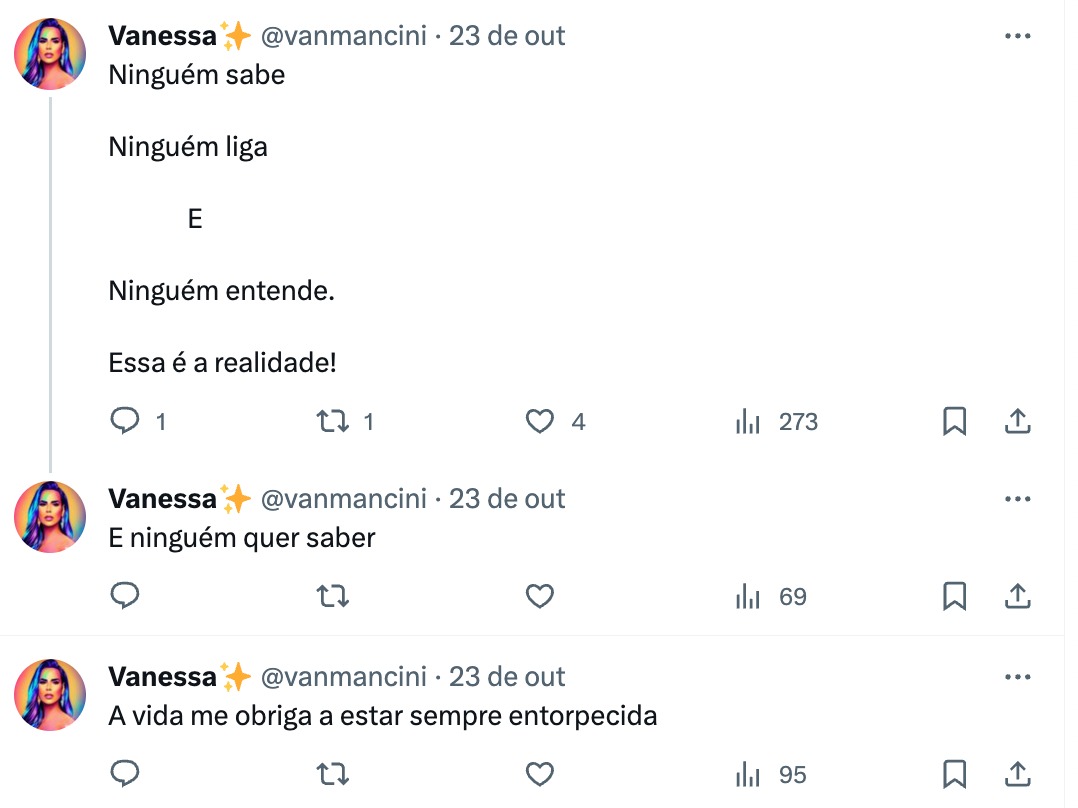Like 'E ninguém quer saber' tweet
The width and height of the screenshot is (1078, 808).
pos(540,597)
